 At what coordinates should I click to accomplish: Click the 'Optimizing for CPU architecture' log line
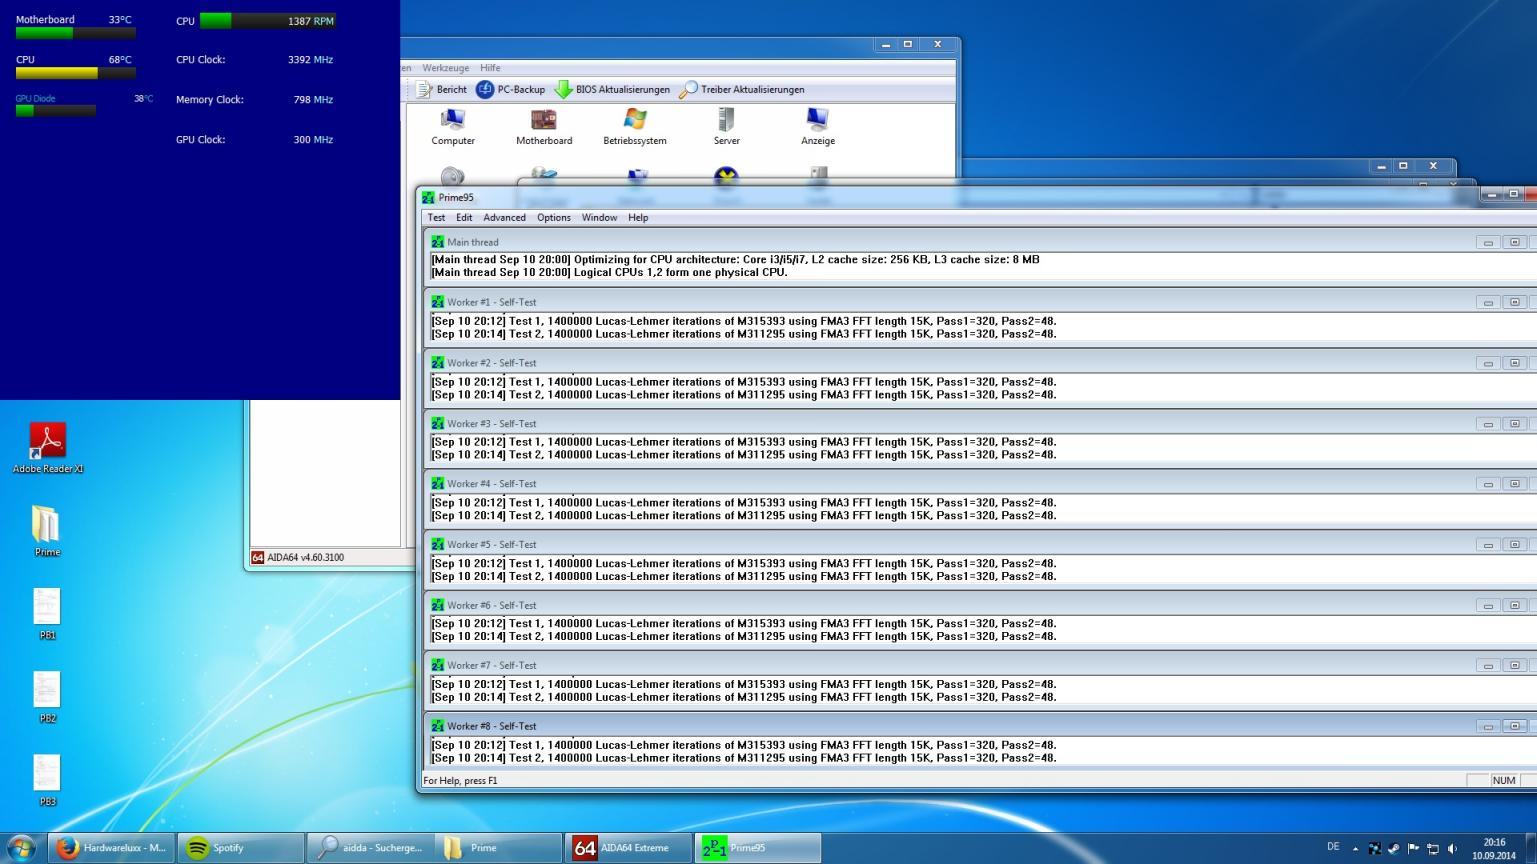(735, 259)
